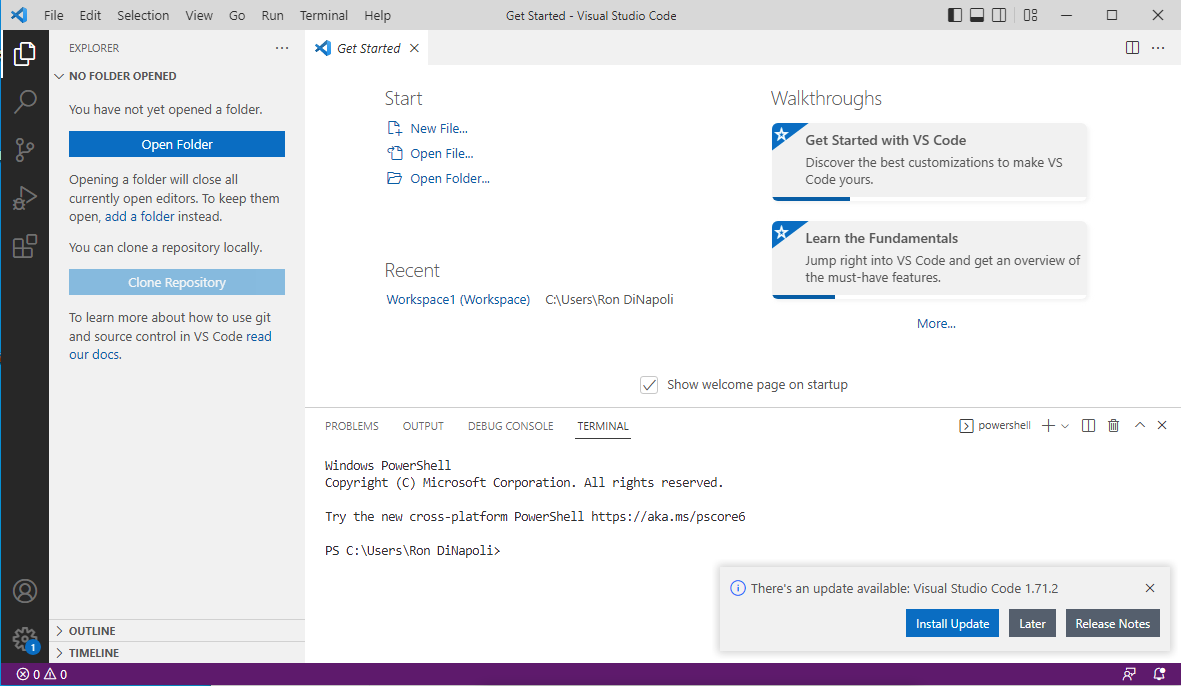1181x686 pixels.
Task: Open the launch profile dropdown beside new terminal
Action: (1065, 426)
